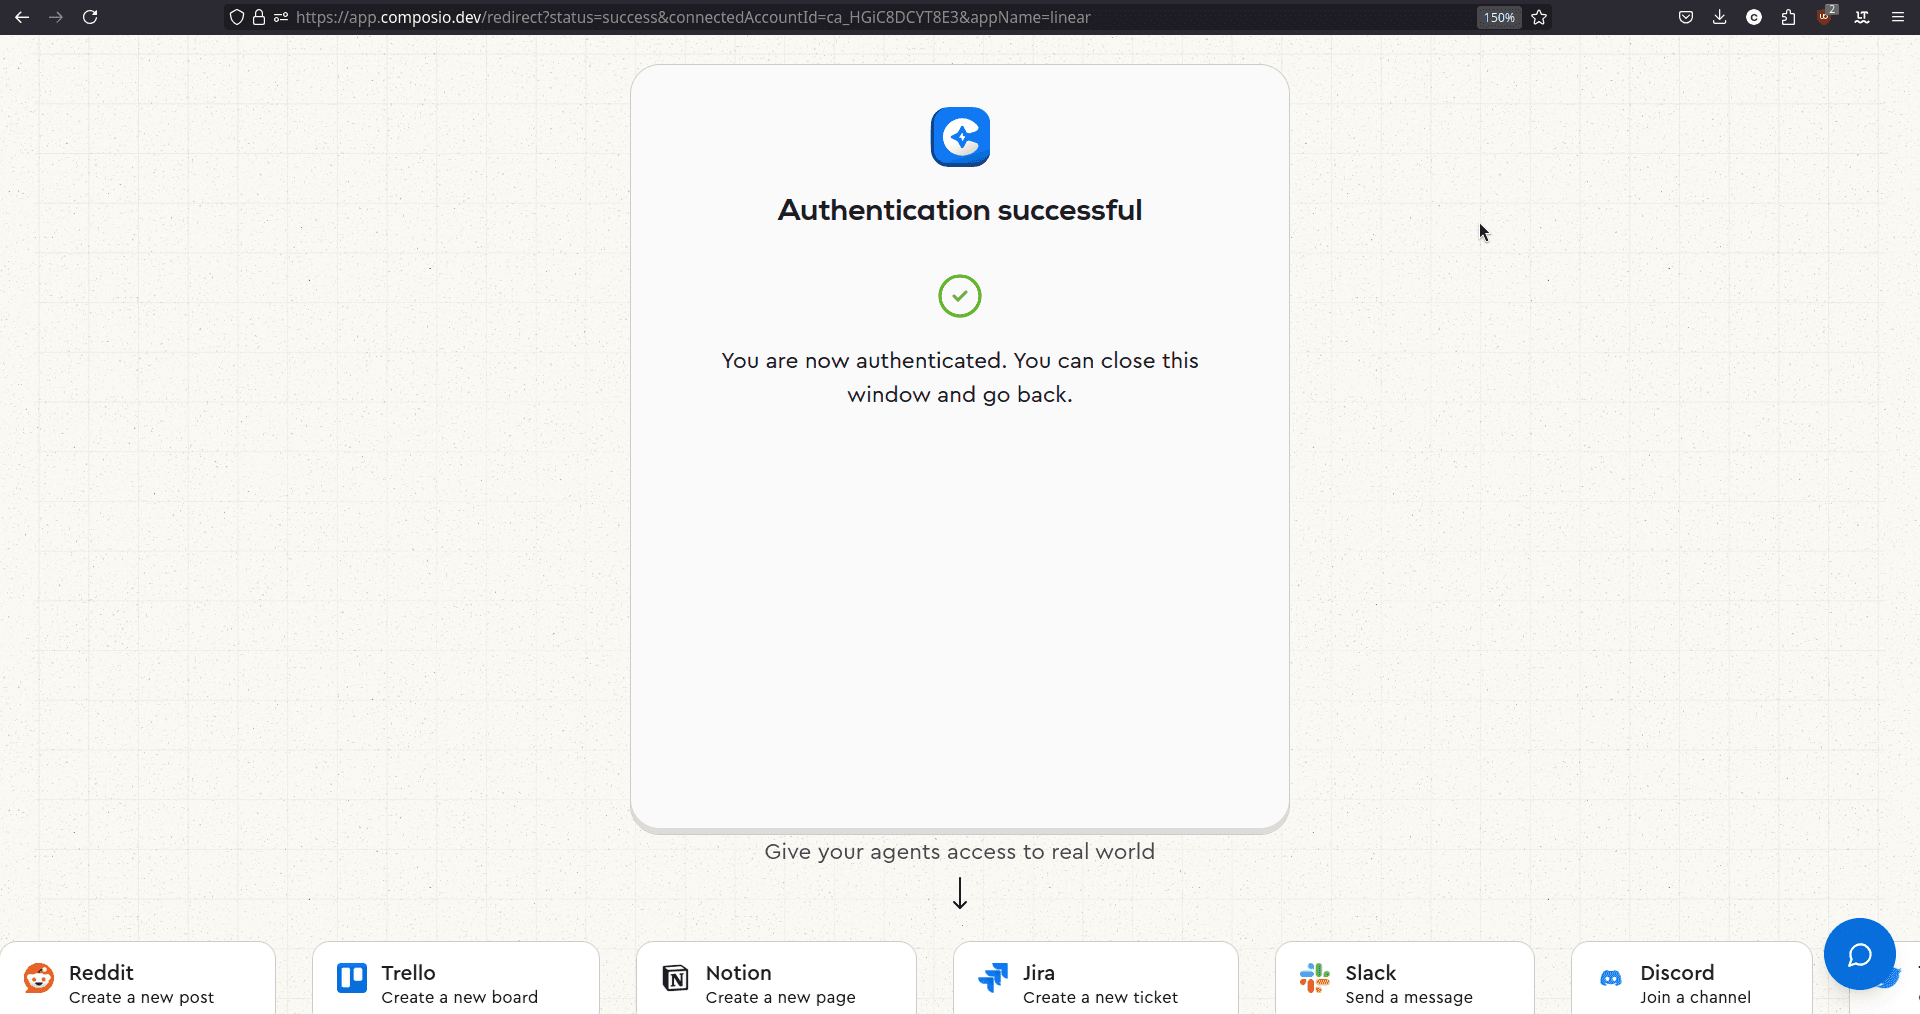Open the tracking protection shield icon
The image size is (1920, 1014).
(x=237, y=17)
